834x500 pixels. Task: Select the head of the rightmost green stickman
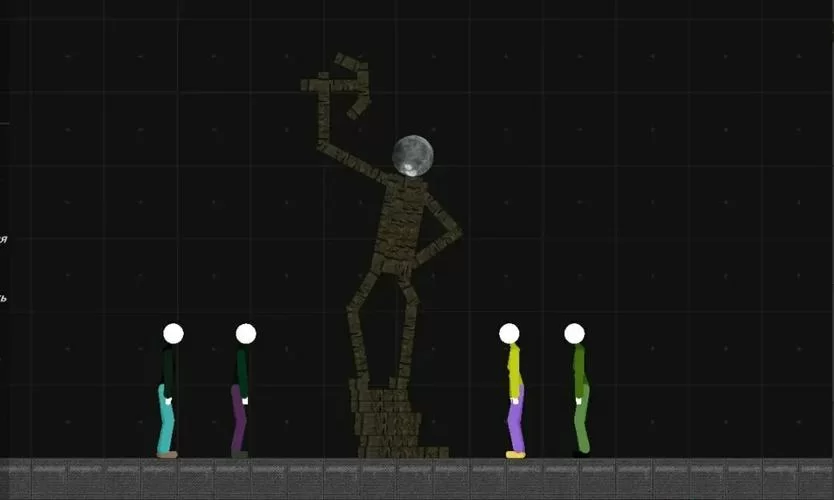point(574,333)
